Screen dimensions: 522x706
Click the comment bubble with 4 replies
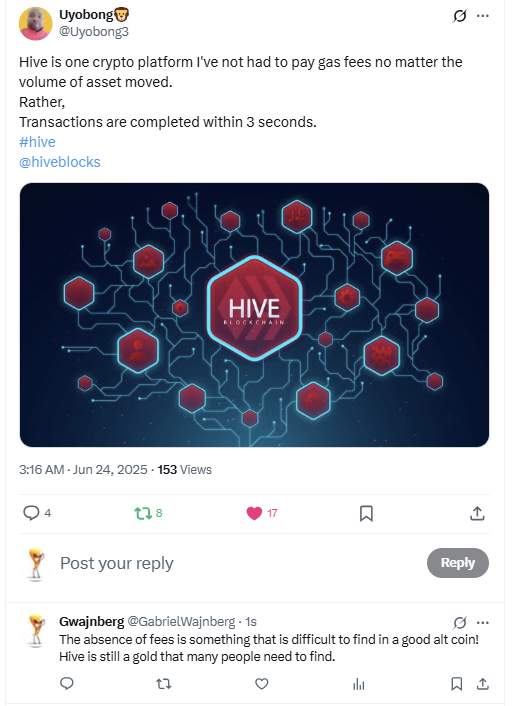pyautogui.click(x=36, y=513)
